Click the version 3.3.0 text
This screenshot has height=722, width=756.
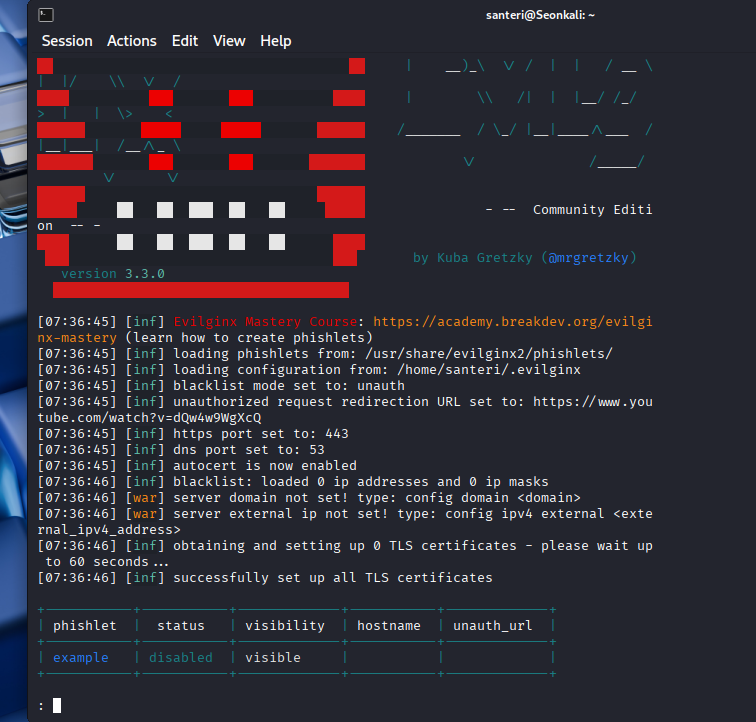pos(113,274)
